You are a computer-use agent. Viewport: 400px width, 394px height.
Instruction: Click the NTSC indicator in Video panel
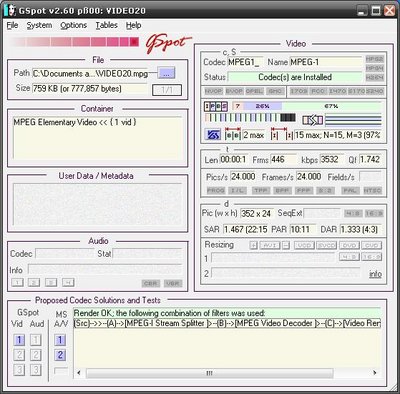(372, 190)
